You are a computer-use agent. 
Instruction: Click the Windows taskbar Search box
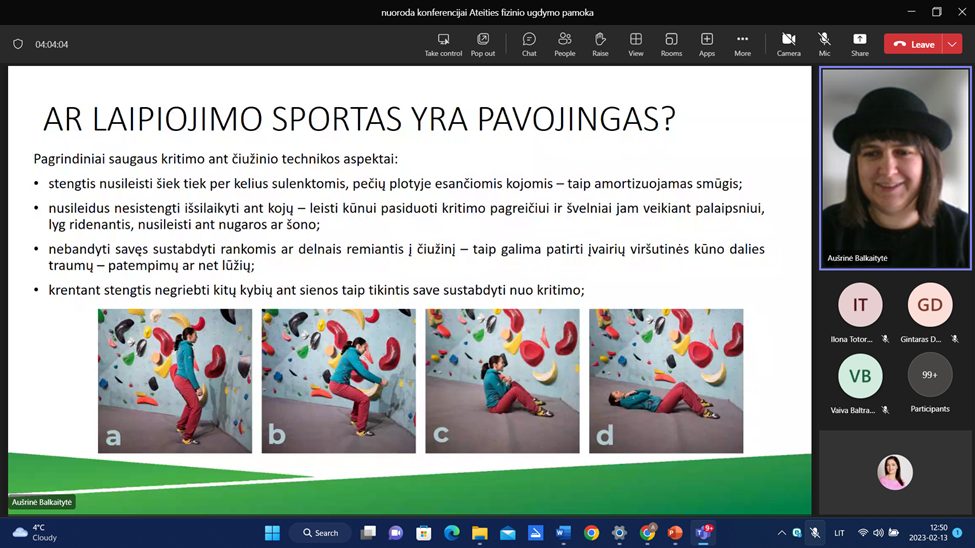tap(320, 533)
